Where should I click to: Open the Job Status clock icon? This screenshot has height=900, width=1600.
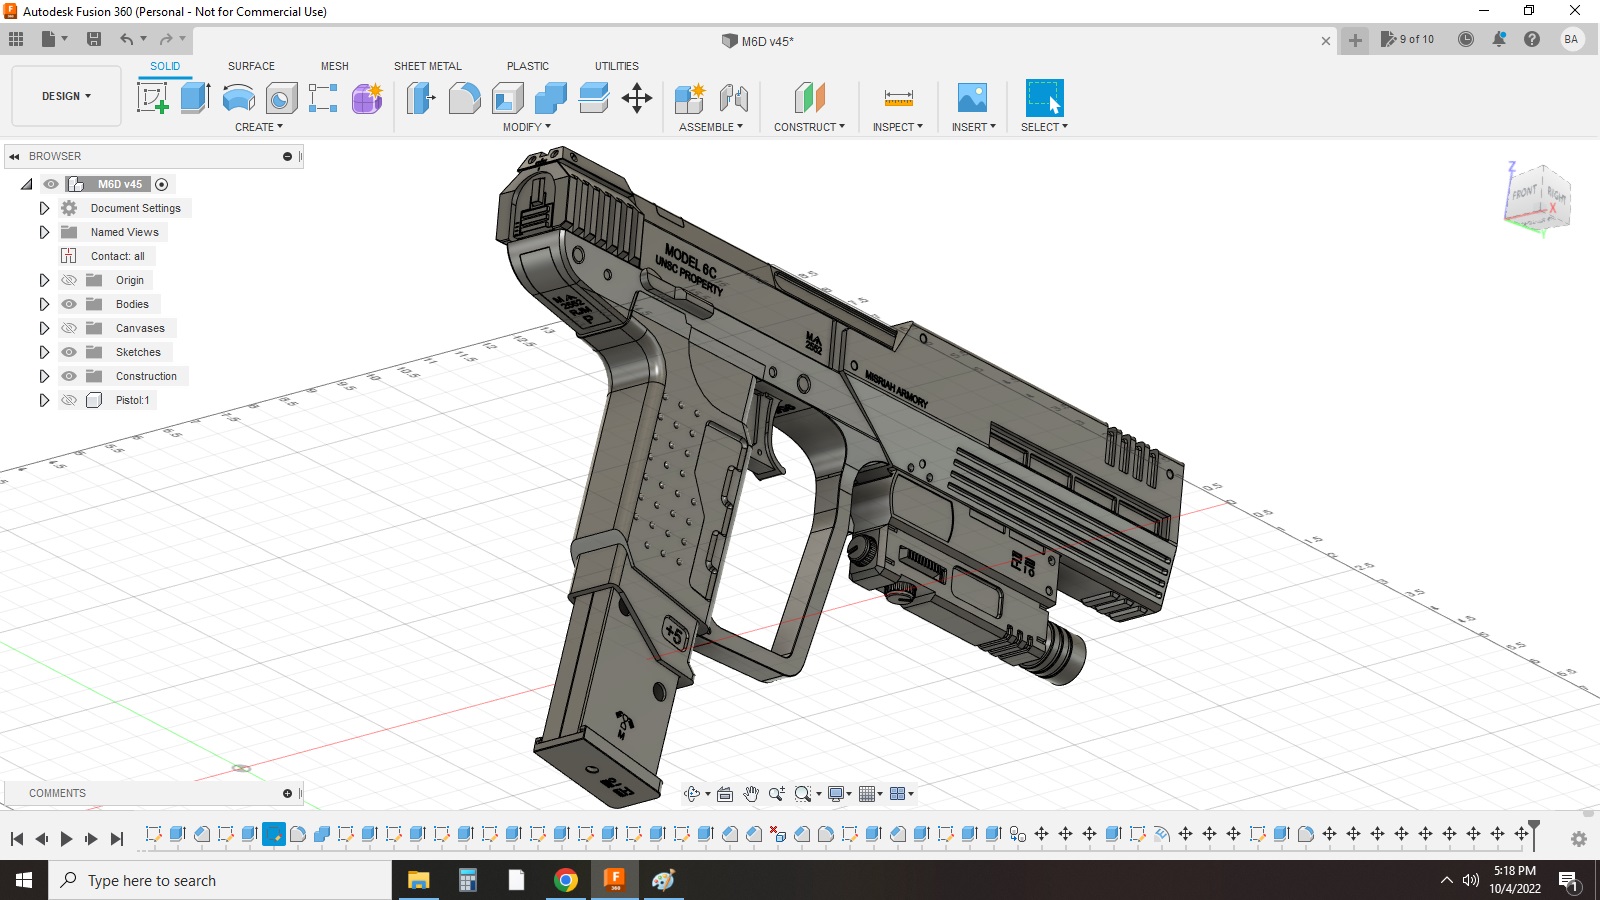click(1466, 39)
